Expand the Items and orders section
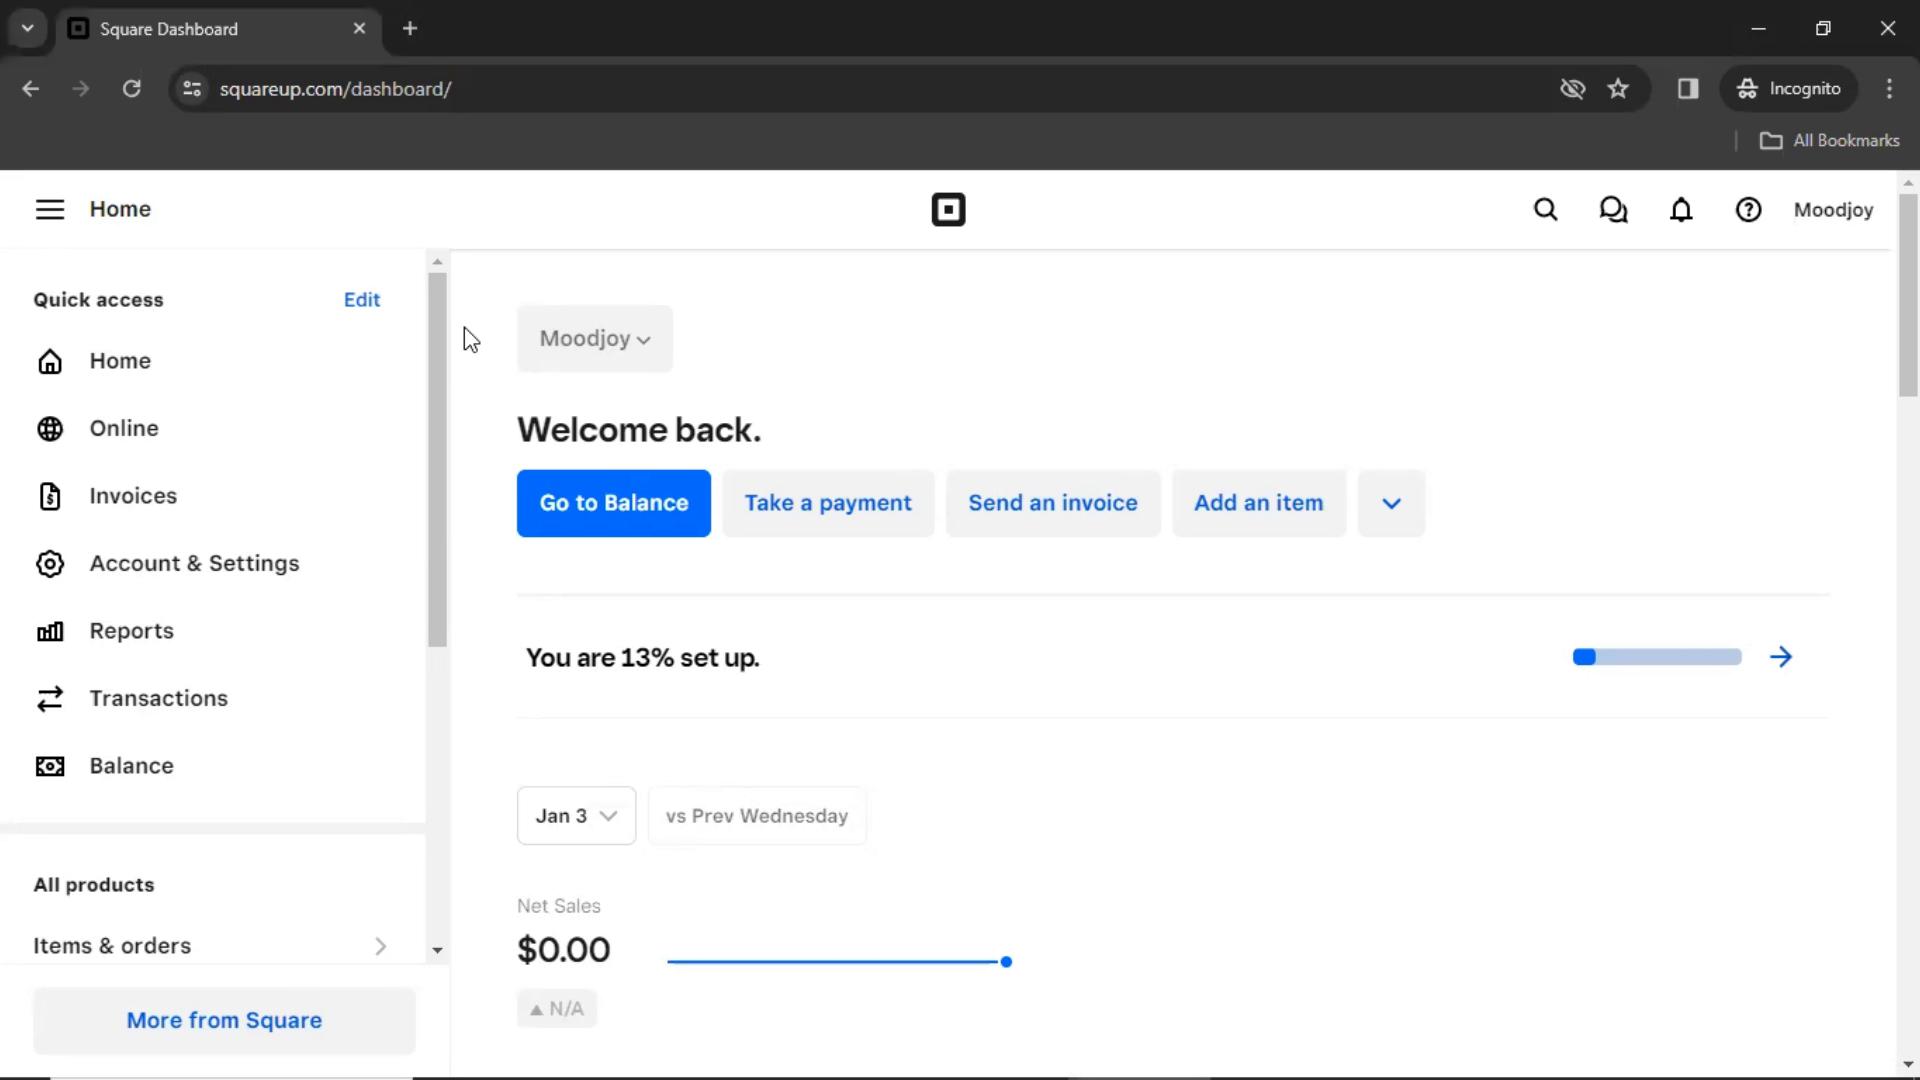 pyautogui.click(x=381, y=945)
